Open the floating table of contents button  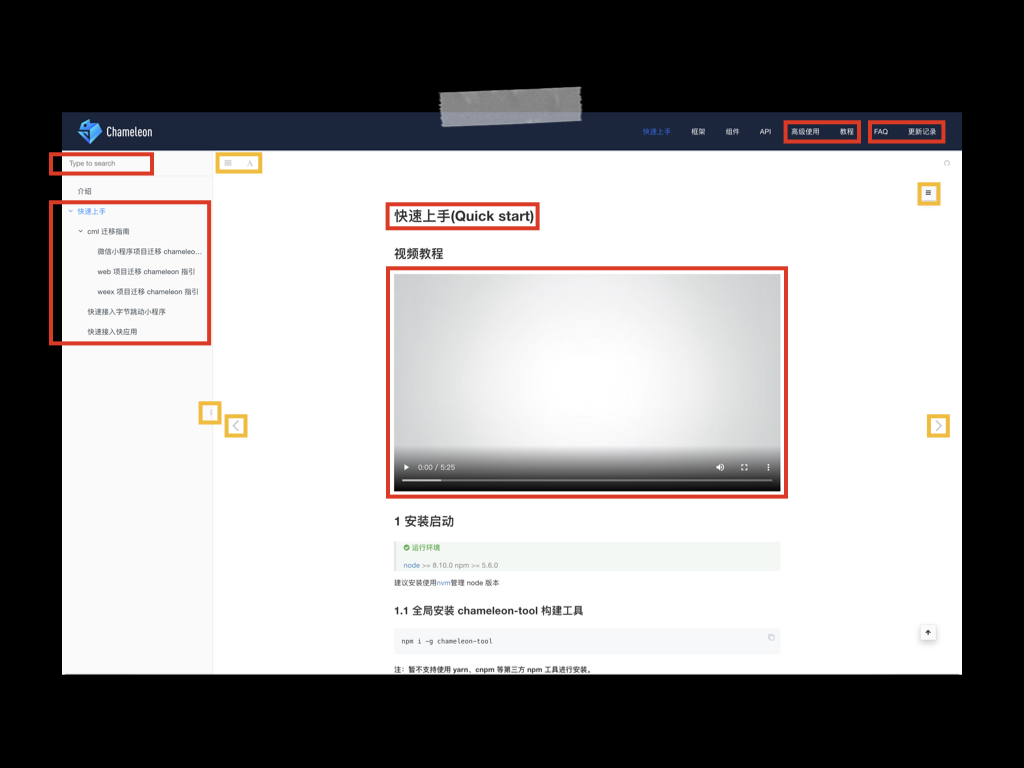928,193
